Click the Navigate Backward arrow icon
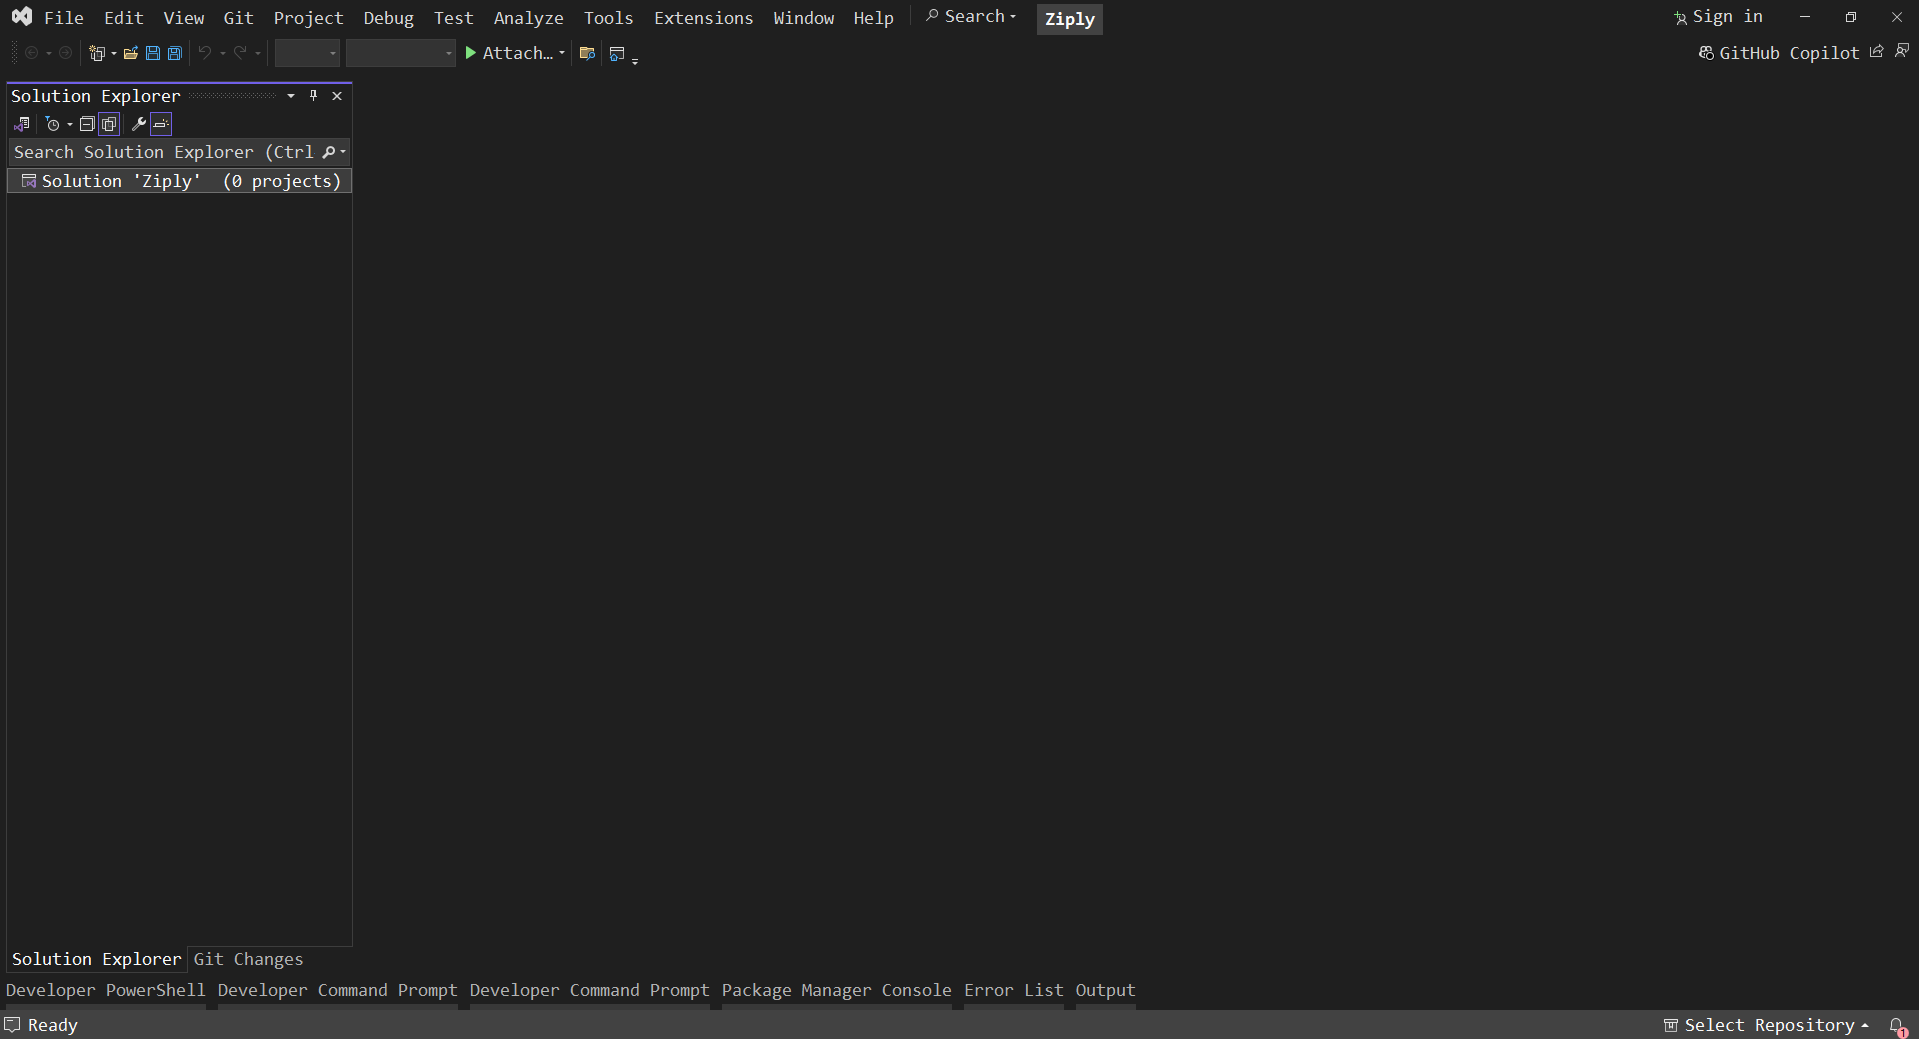 (x=31, y=53)
